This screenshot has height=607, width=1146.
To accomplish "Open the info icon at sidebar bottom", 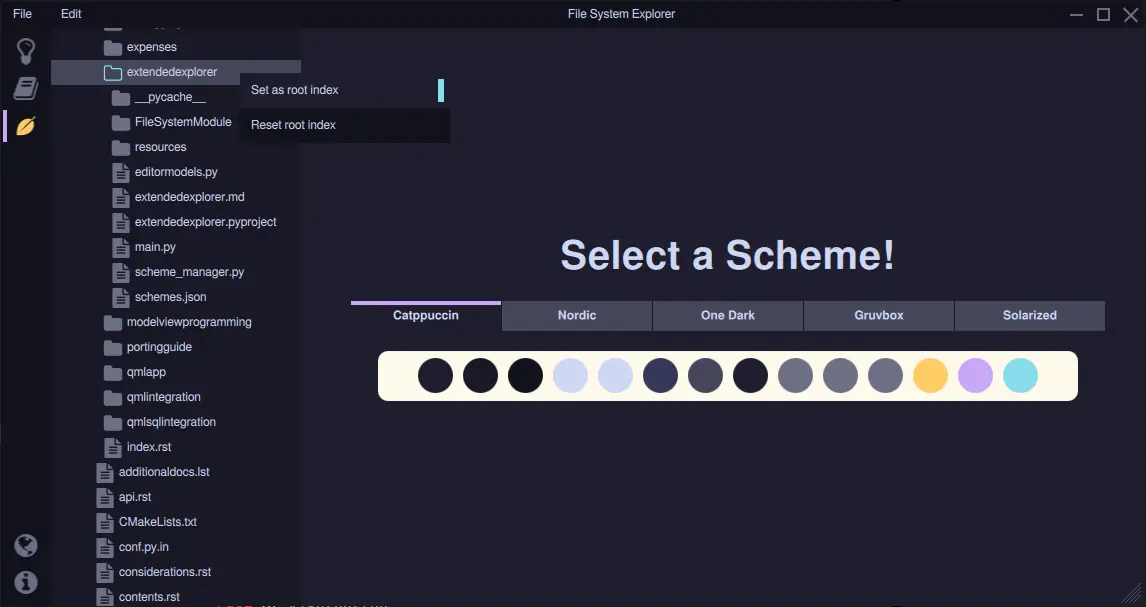I will (26, 582).
